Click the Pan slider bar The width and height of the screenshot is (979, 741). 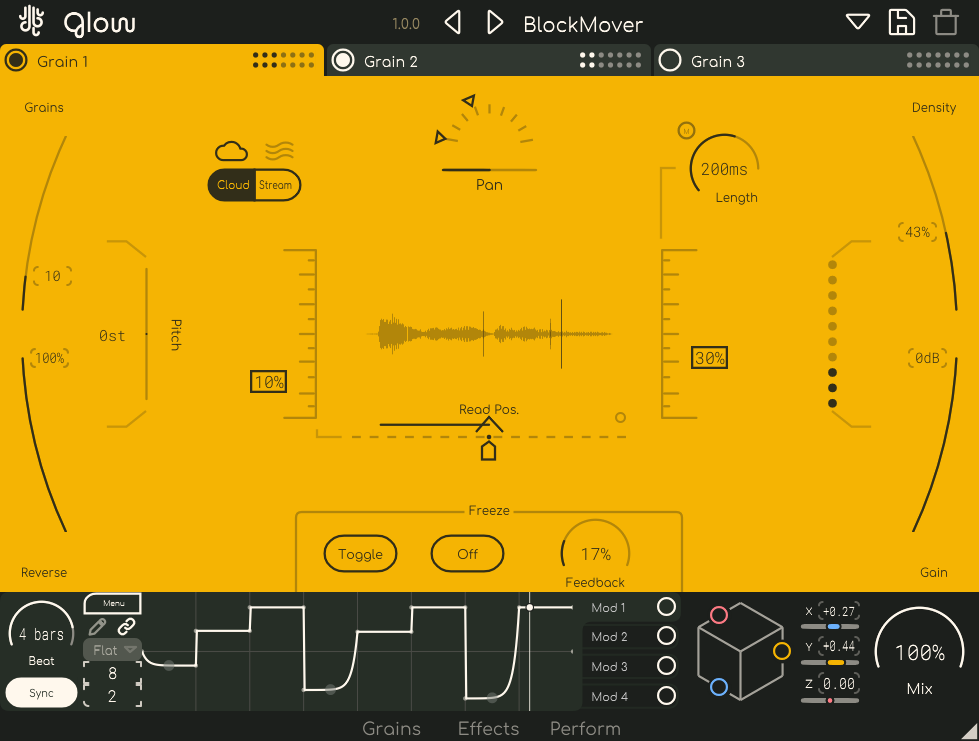click(x=489, y=170)
